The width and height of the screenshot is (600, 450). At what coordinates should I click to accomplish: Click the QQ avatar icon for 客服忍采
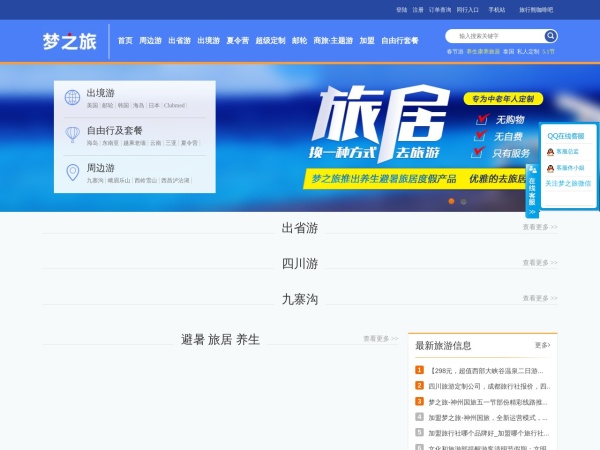[x=551, y=152]
